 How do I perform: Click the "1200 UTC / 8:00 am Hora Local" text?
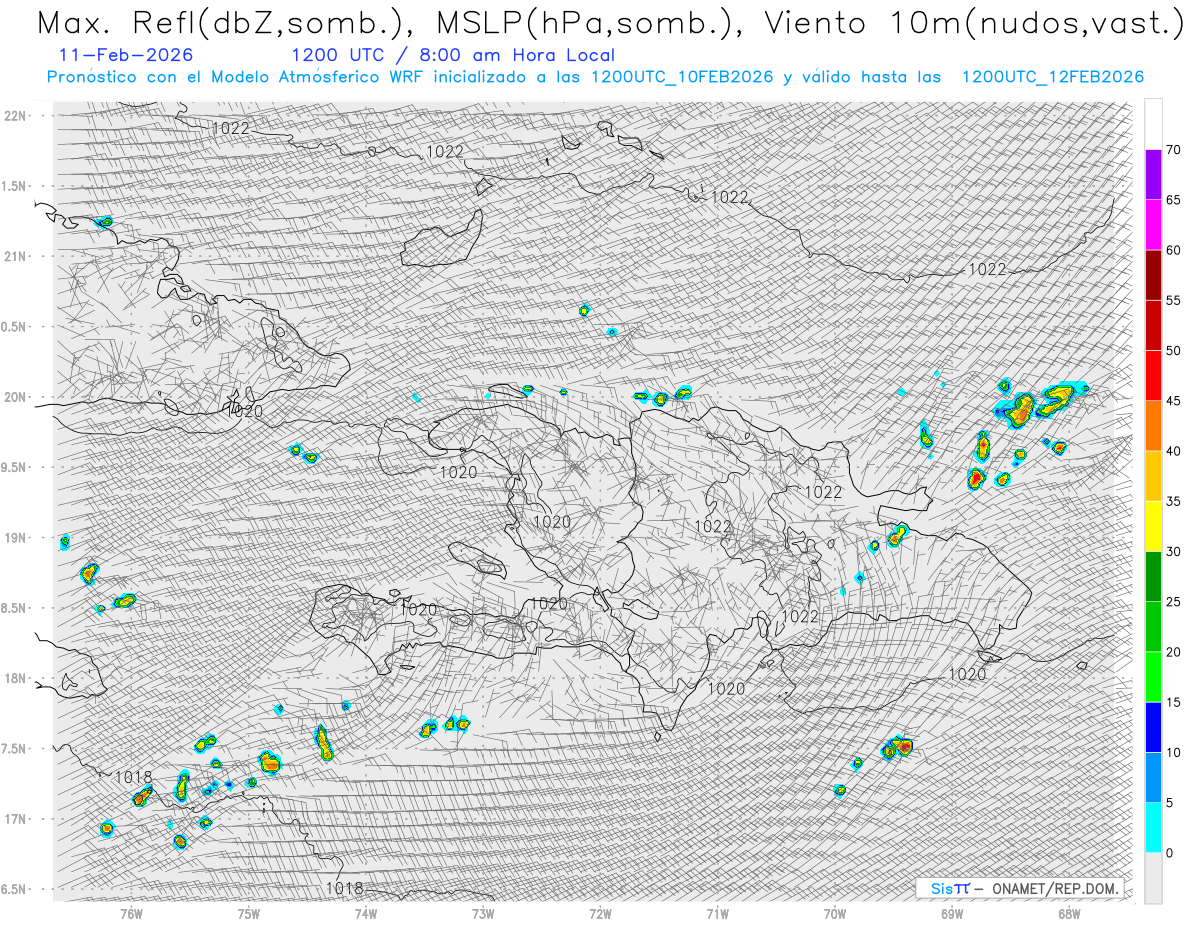[x=453, y=55]
